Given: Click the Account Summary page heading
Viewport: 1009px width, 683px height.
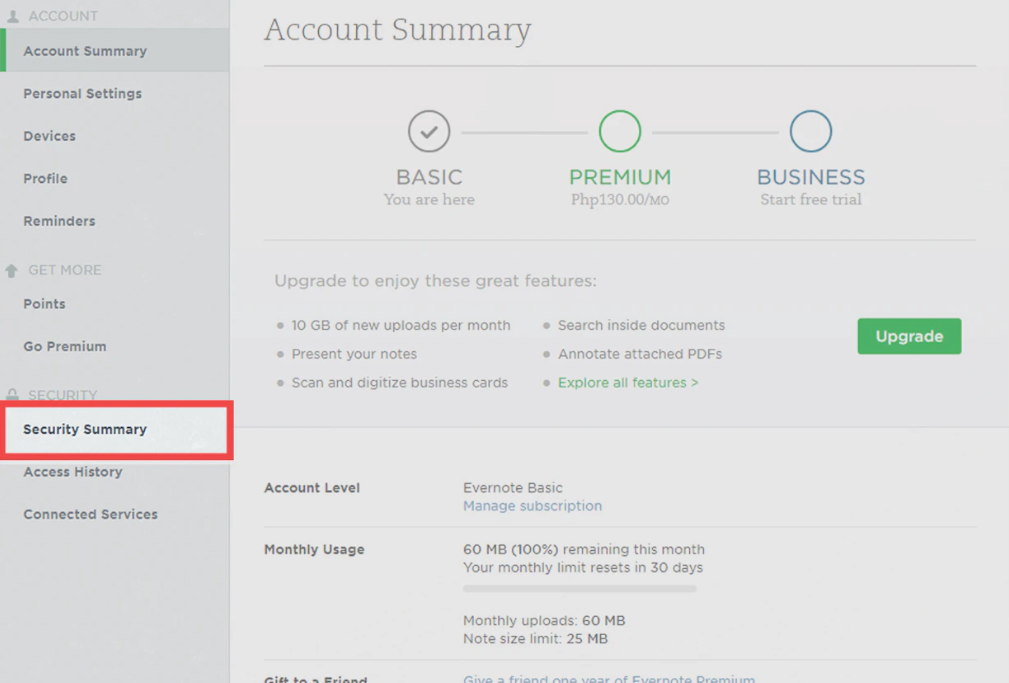Looking at the screenshot, I should point(398,30).
